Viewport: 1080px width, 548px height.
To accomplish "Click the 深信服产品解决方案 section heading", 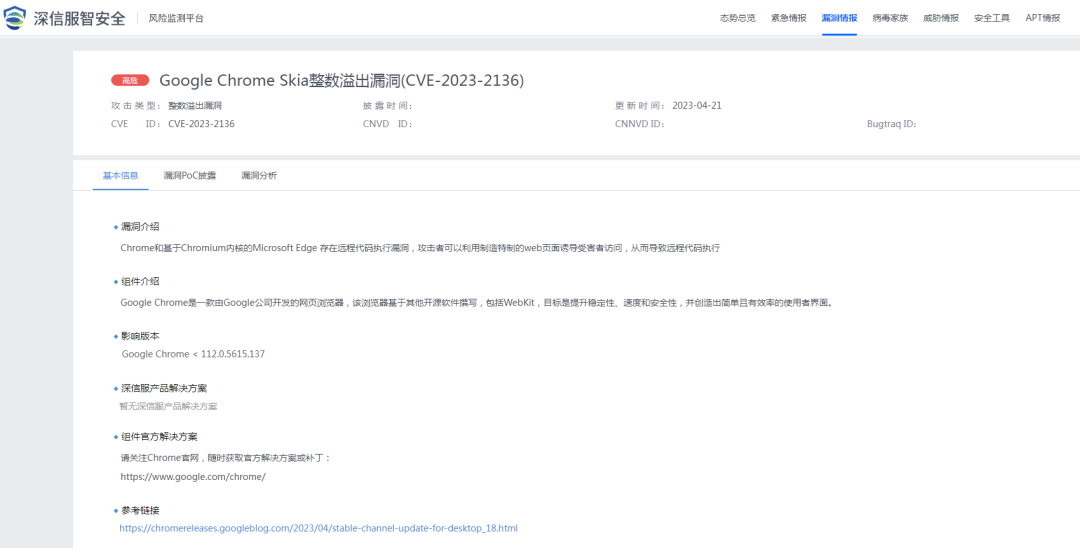I will 164,388.
